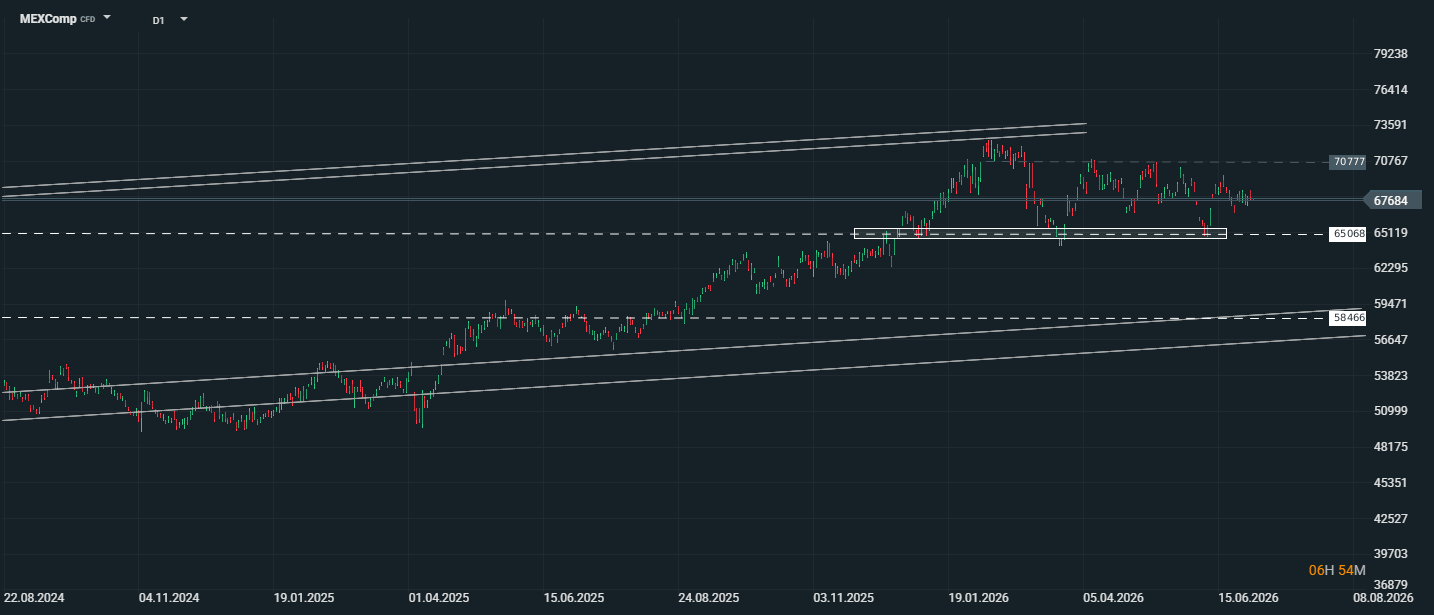
Task: Click the D1 timeframe label
Action: click(x=159, y=19)
